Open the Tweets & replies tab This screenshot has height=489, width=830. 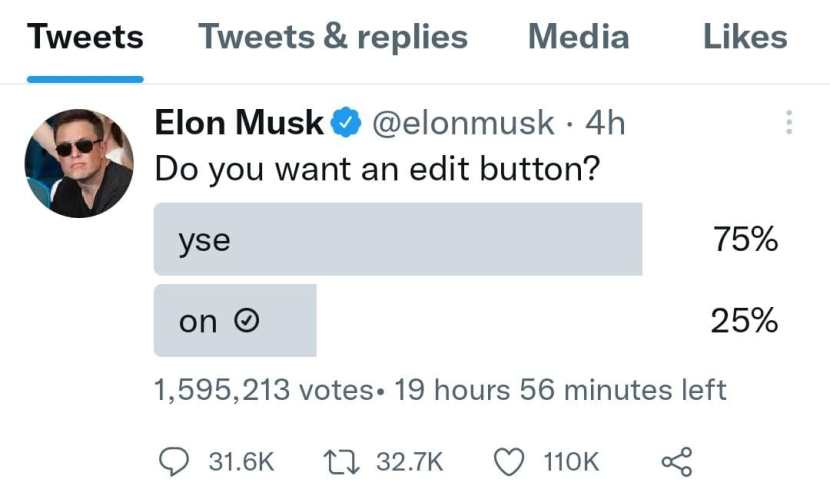(333, 37)
